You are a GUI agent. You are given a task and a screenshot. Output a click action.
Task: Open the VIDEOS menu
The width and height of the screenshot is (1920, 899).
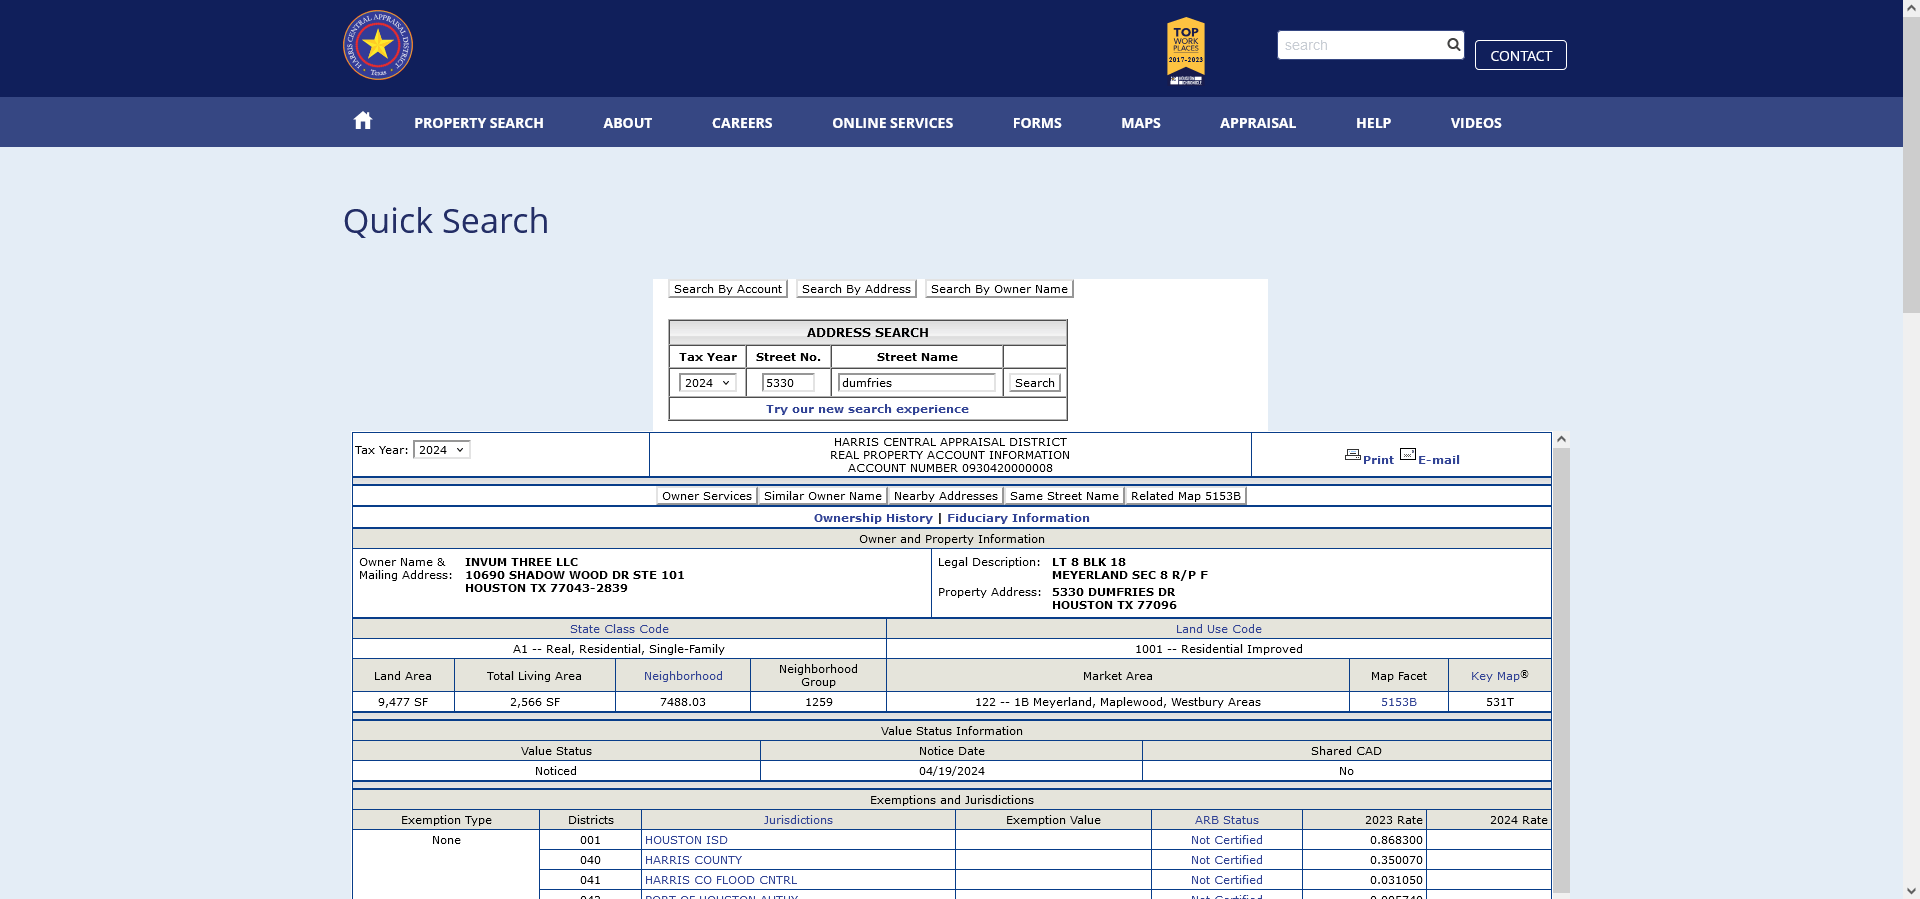(1476, 123)
